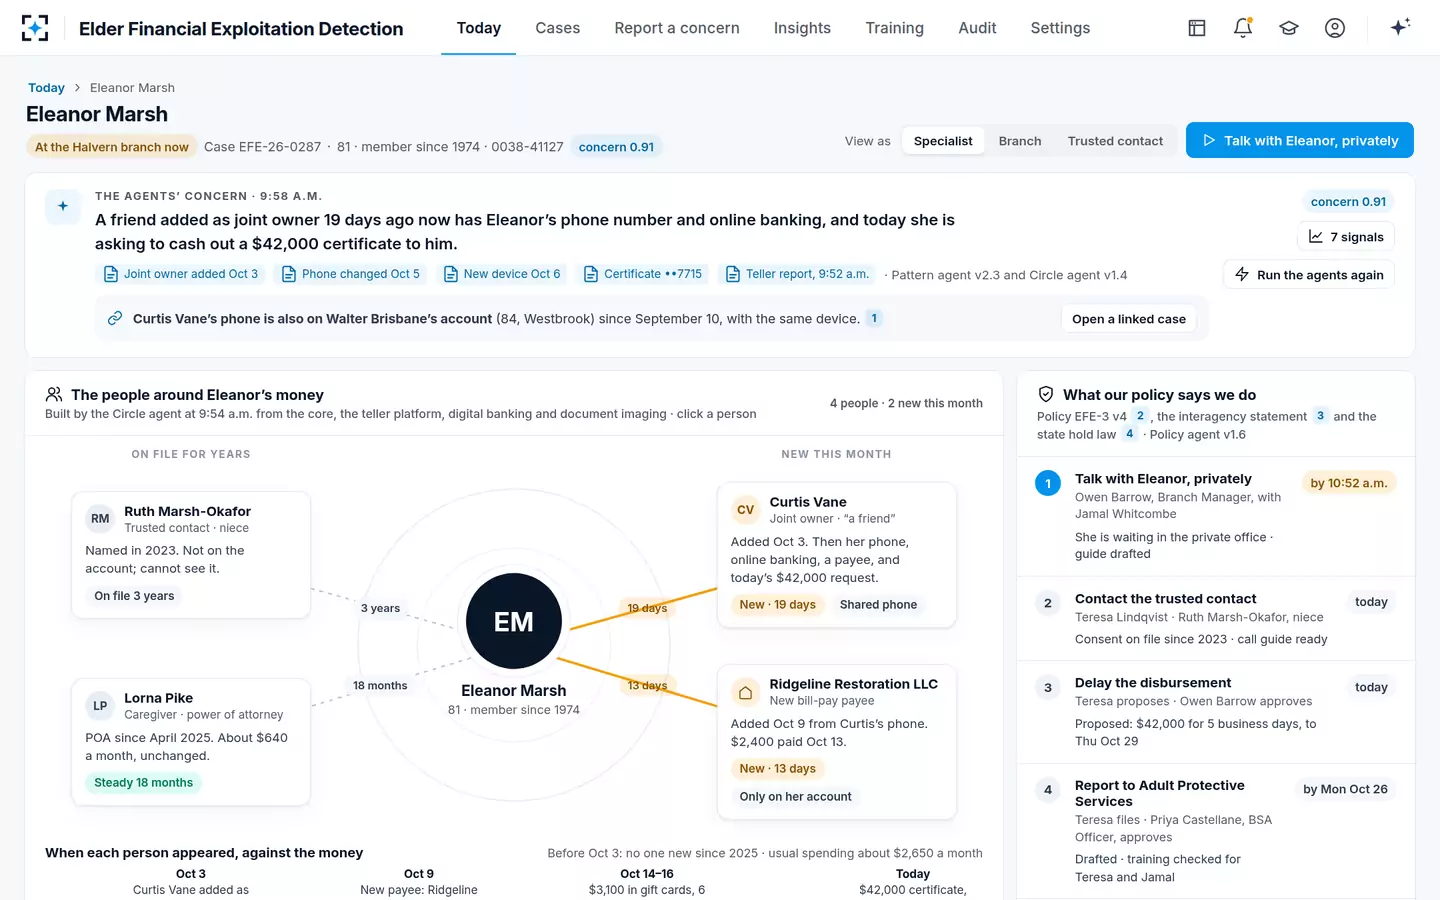1440x900 pixels.
Task: Open citation 4 for the state hold law
Action: click(x=1130, y=434)
